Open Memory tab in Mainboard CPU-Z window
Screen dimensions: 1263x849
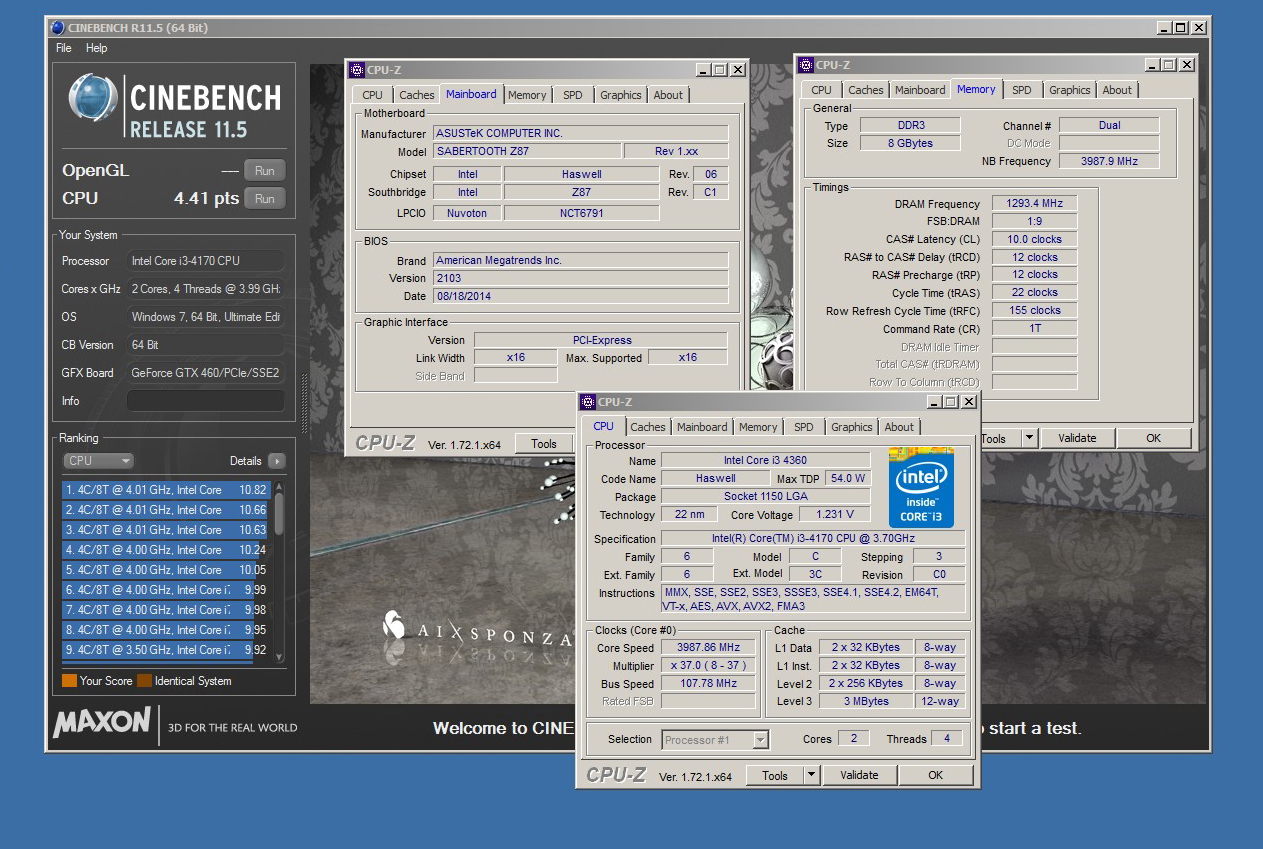[x=527, y=95]
